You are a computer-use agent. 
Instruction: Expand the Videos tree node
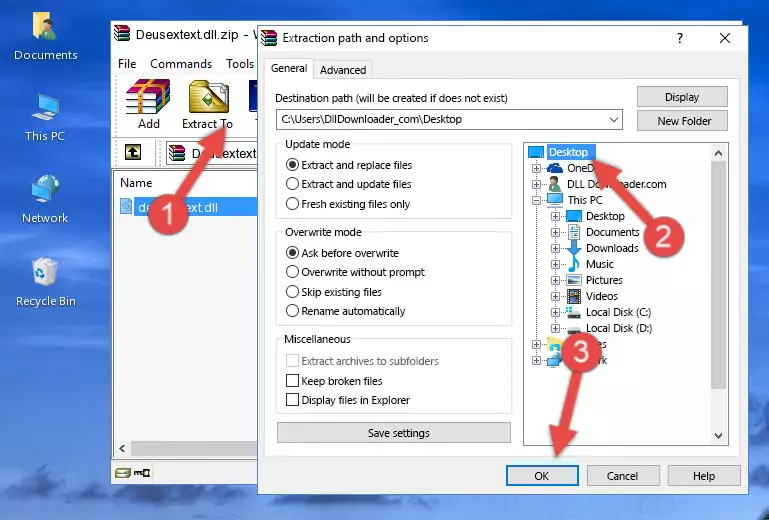click(x=555, y=296)
